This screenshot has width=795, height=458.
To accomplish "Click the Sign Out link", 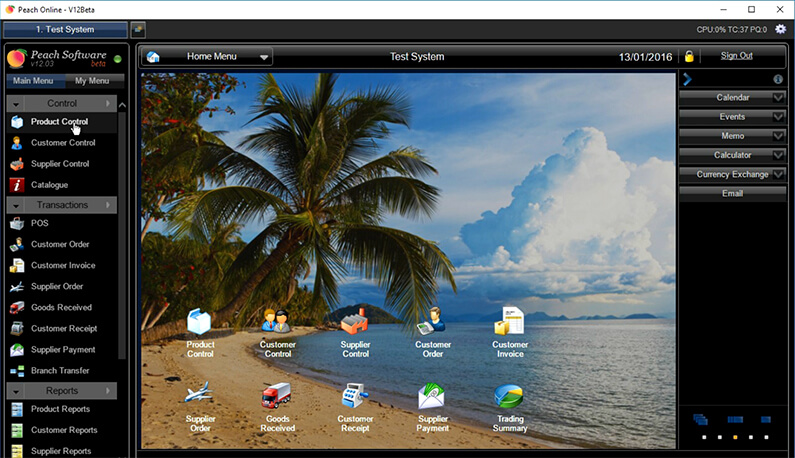I will pyautogui.click(x=736, y=56).
